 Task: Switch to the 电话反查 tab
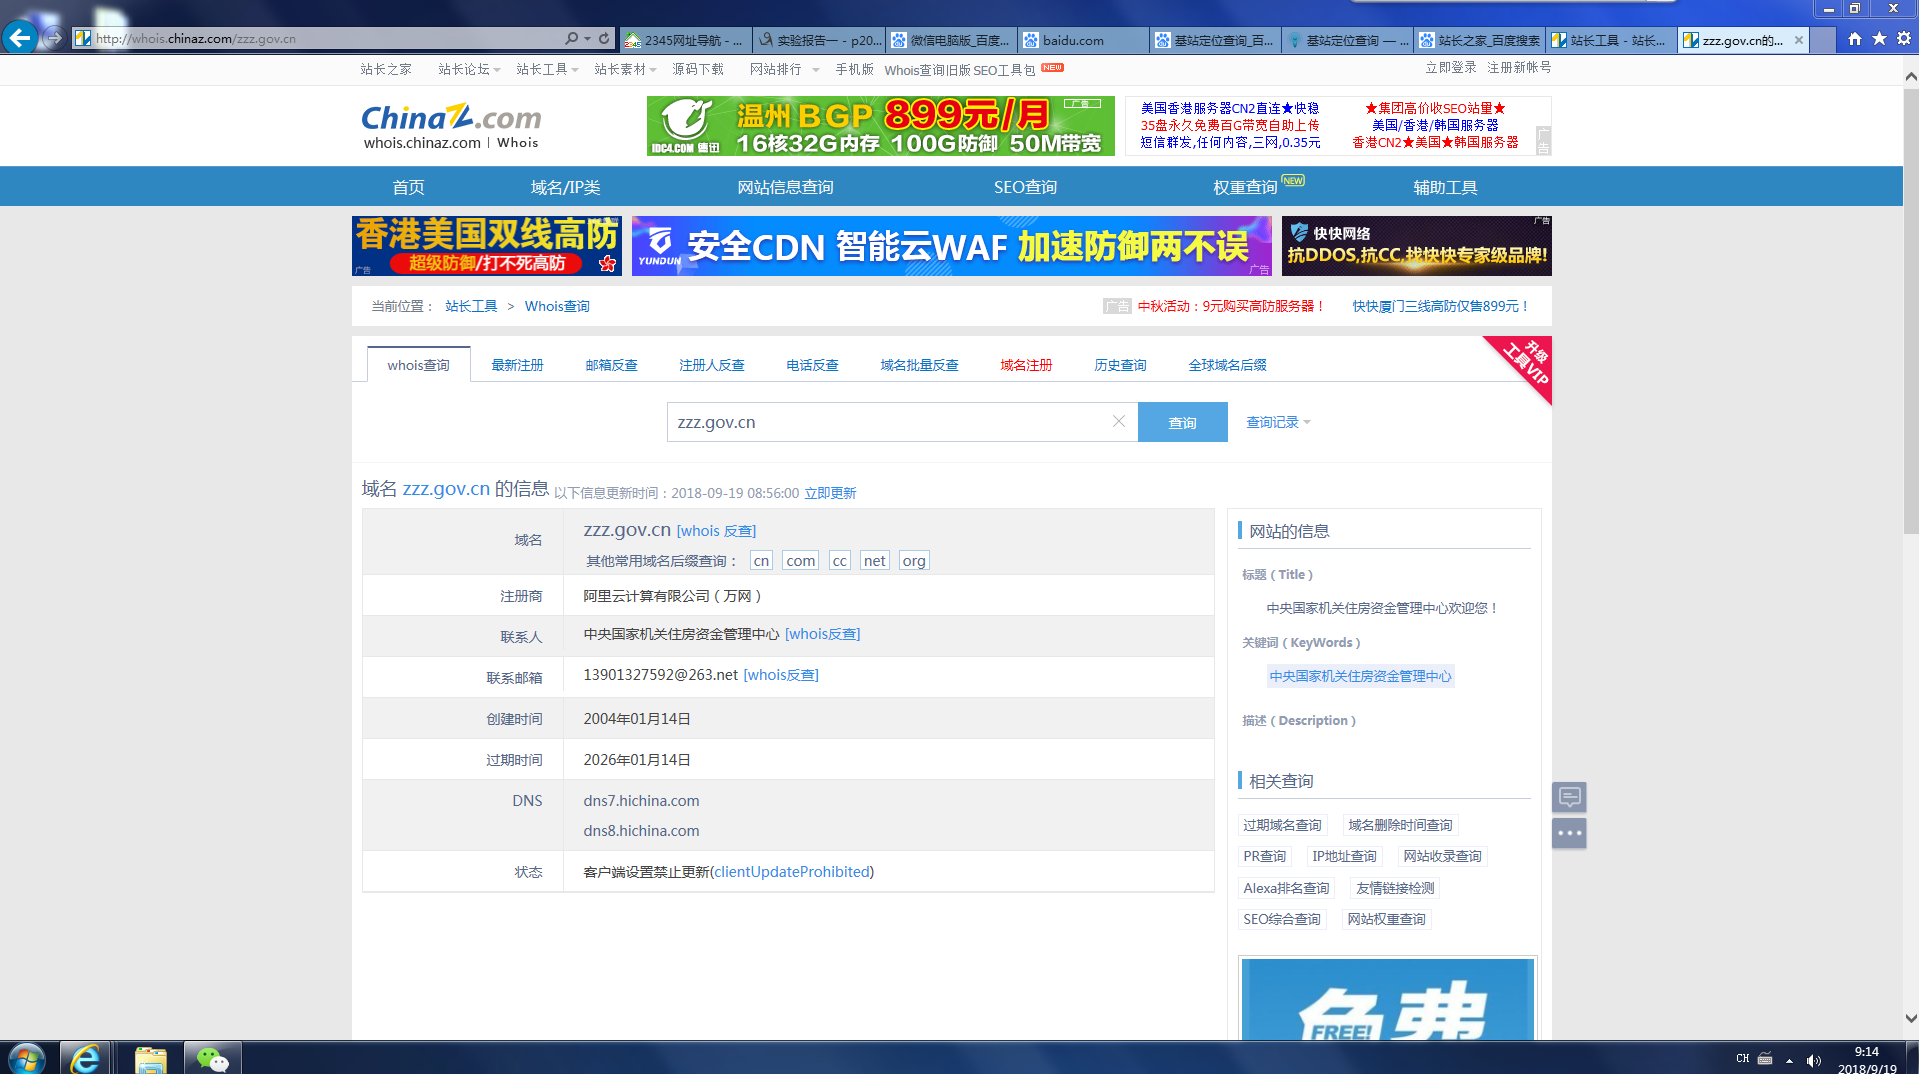click(x=812, y=365)
